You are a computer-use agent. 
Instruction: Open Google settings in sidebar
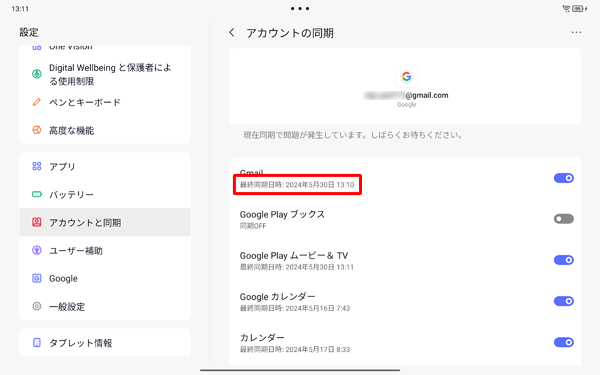pos(105,278)
